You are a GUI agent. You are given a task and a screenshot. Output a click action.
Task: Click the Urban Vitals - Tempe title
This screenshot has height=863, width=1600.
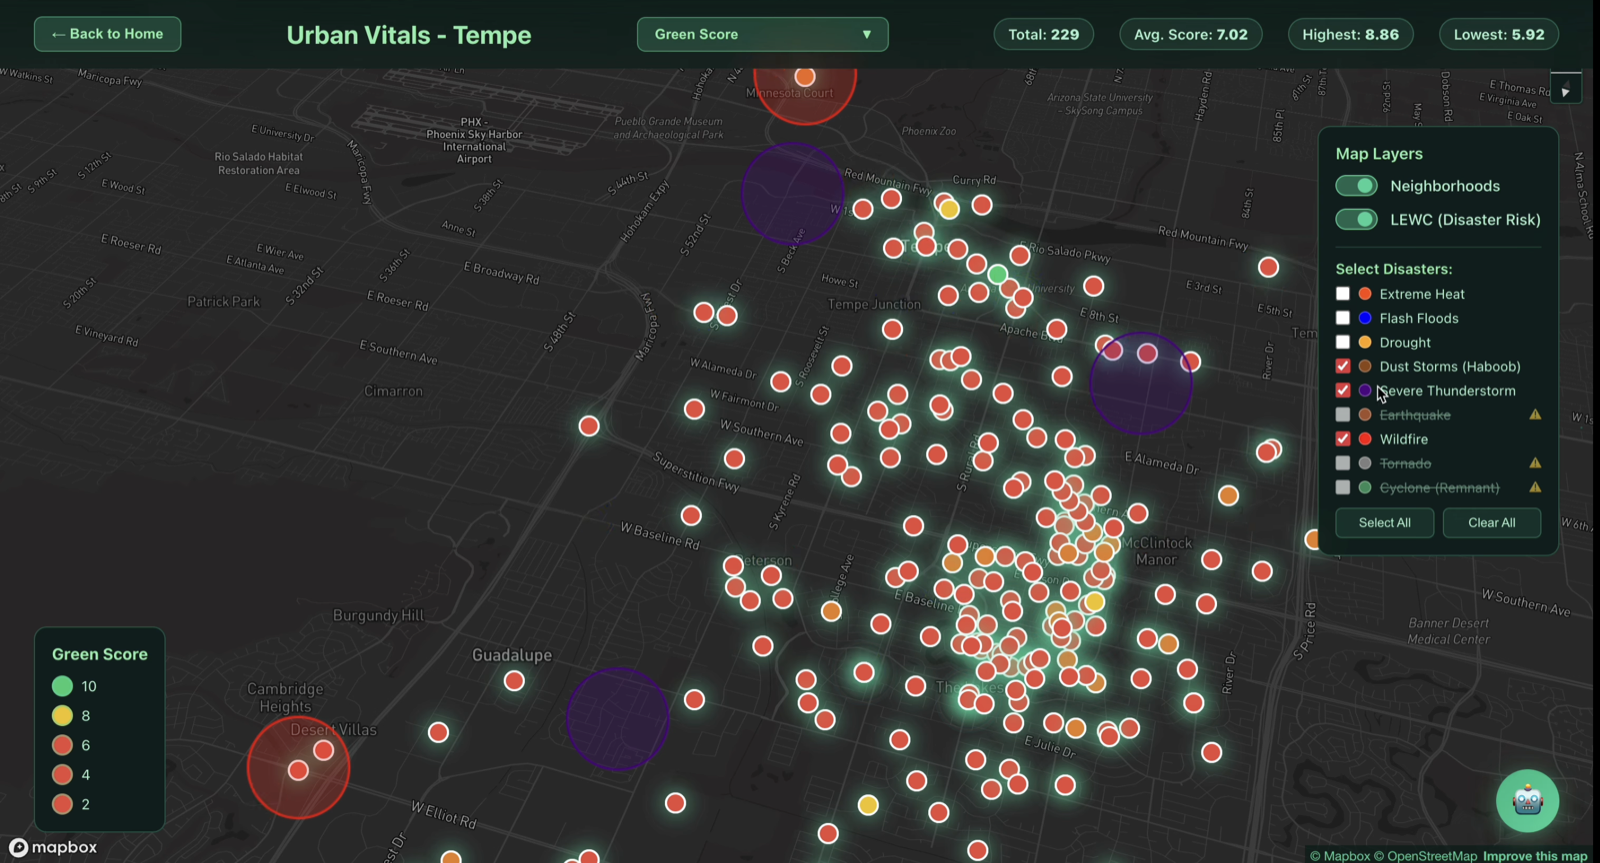(x=409, y=35)
